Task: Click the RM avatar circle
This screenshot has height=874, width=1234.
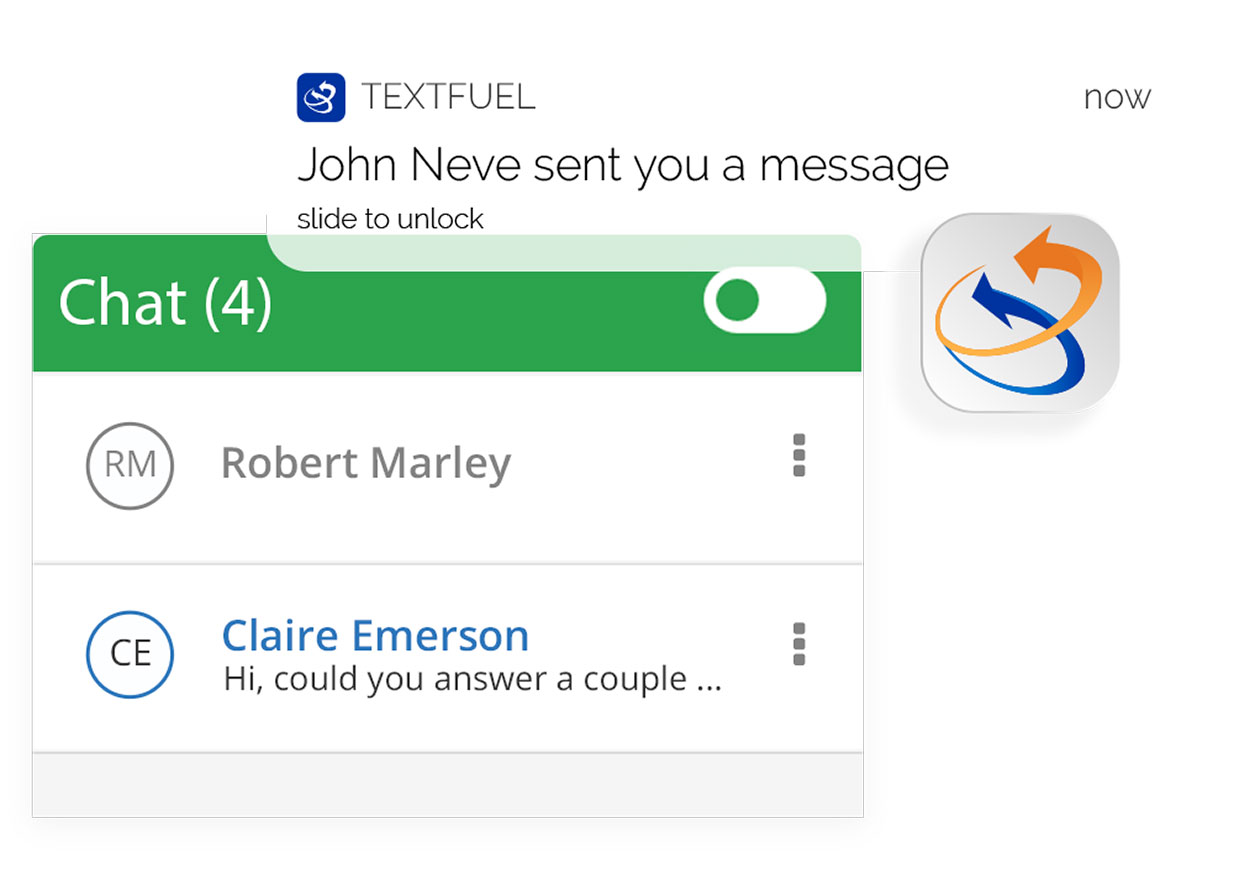Action: 130,465
